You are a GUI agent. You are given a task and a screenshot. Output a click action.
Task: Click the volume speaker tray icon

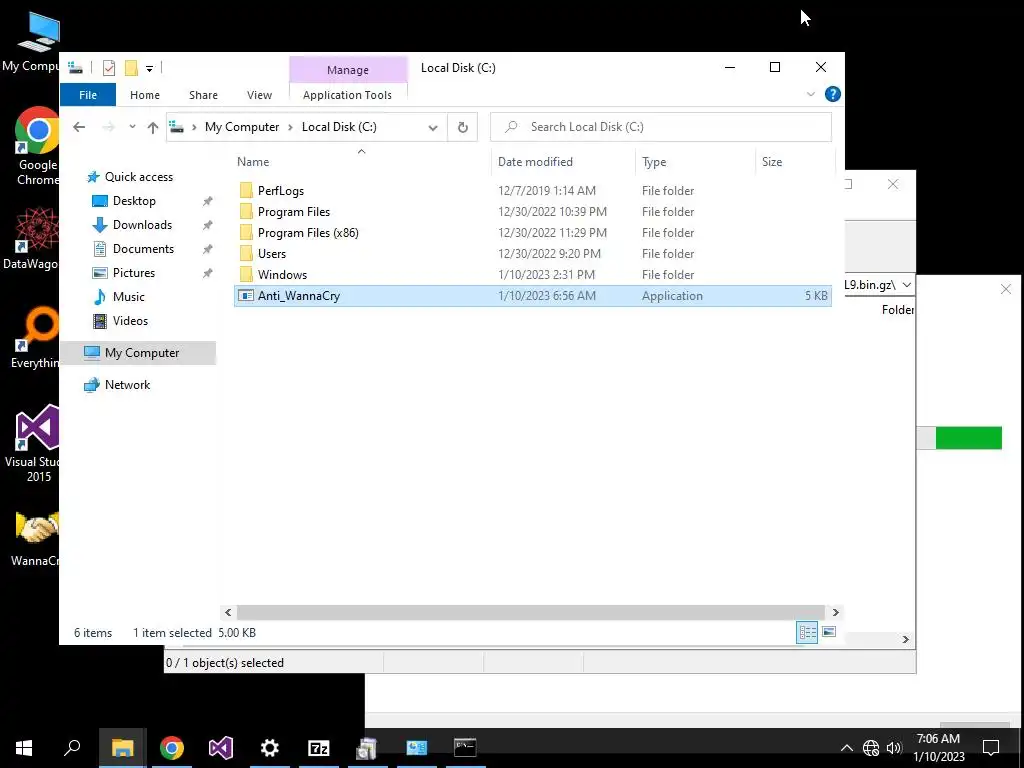(x=894, y=748)
